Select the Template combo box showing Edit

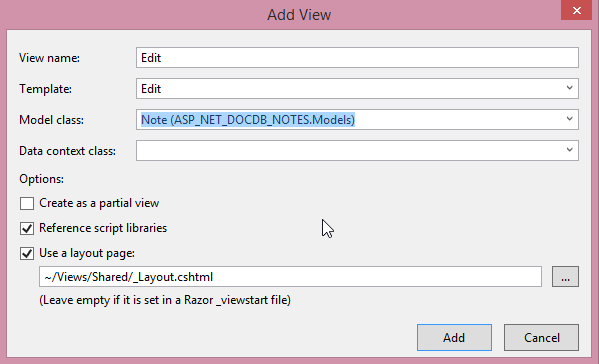click(x=357, y=89)
